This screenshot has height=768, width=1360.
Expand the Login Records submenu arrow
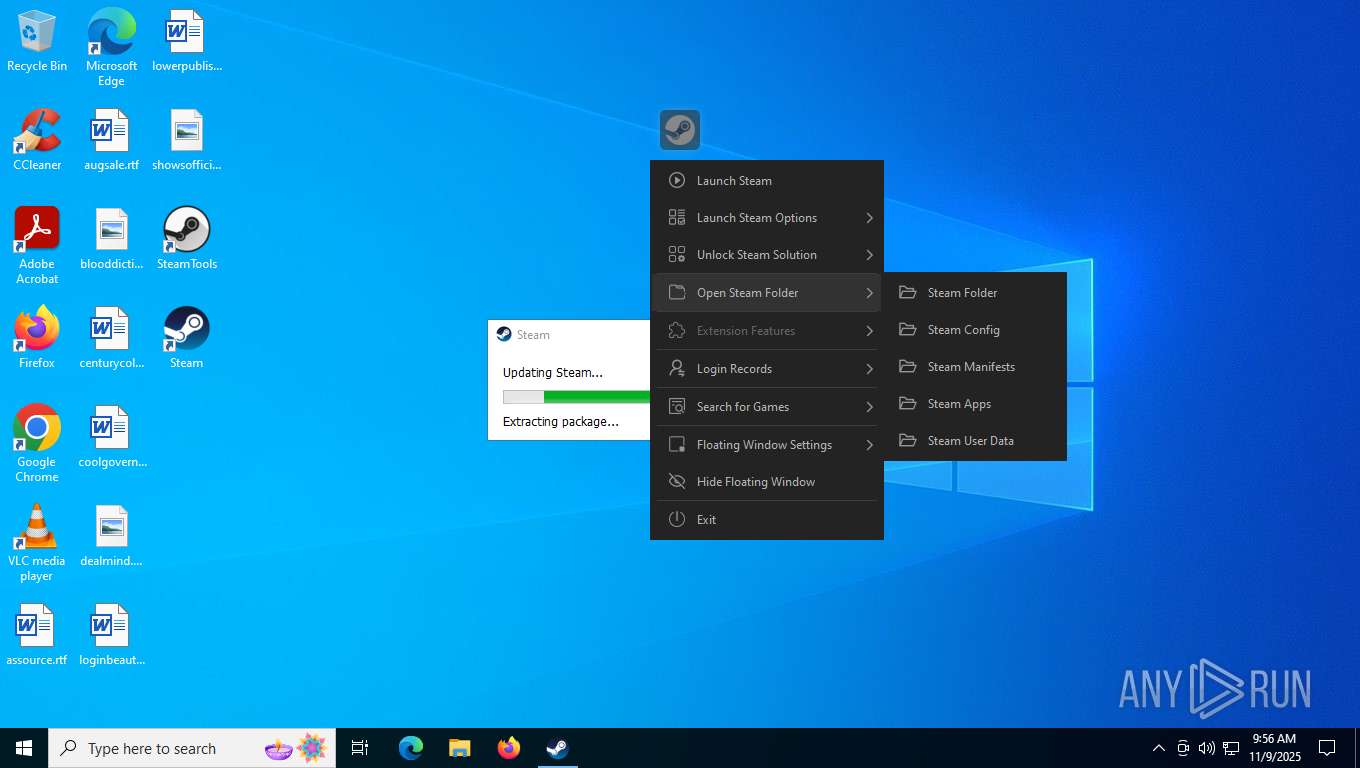pyautogui.click(x=869, y=368)
